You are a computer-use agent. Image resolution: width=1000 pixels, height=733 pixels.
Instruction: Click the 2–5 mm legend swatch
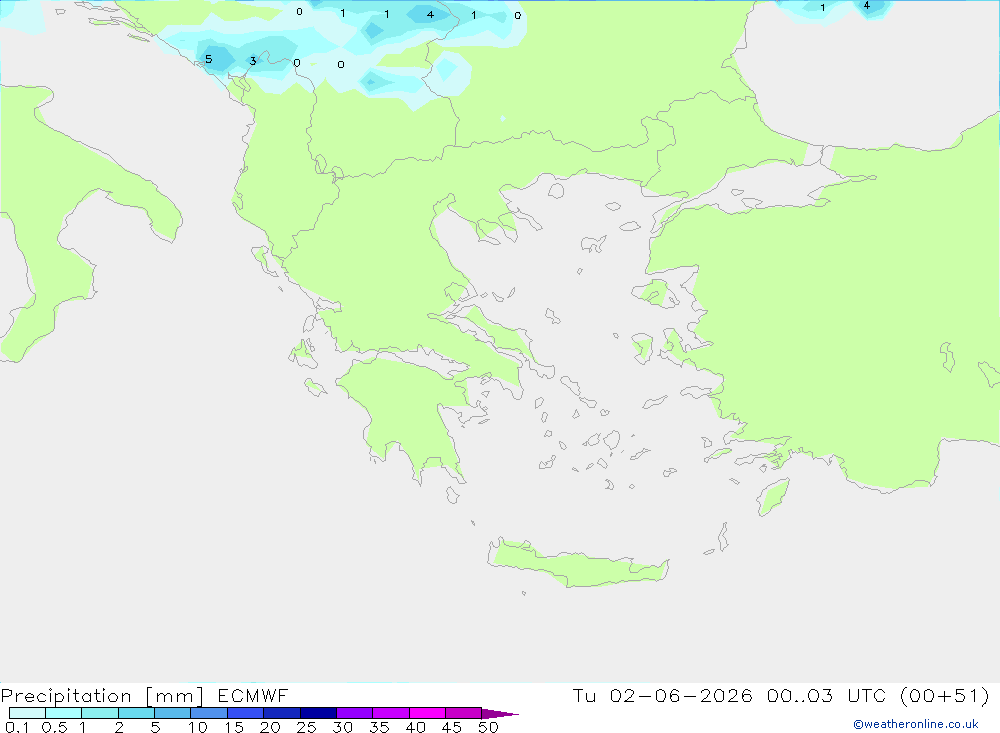pyautogui.click(x=136, y=713)
